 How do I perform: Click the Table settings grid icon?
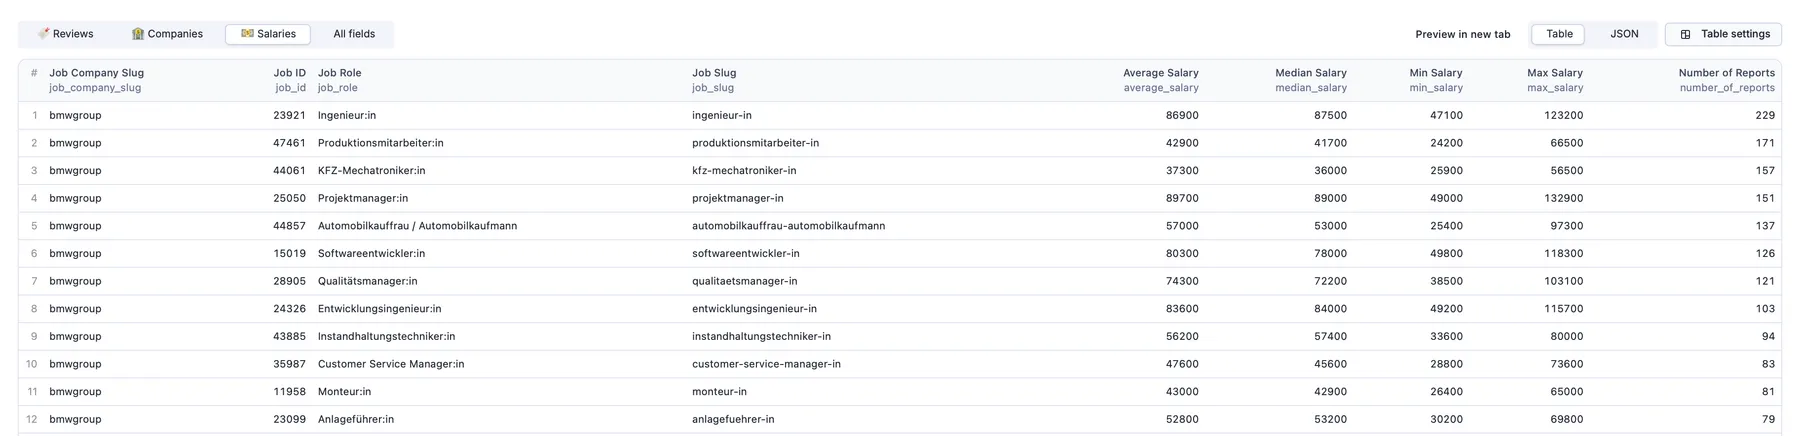(x=1685, y=34)
